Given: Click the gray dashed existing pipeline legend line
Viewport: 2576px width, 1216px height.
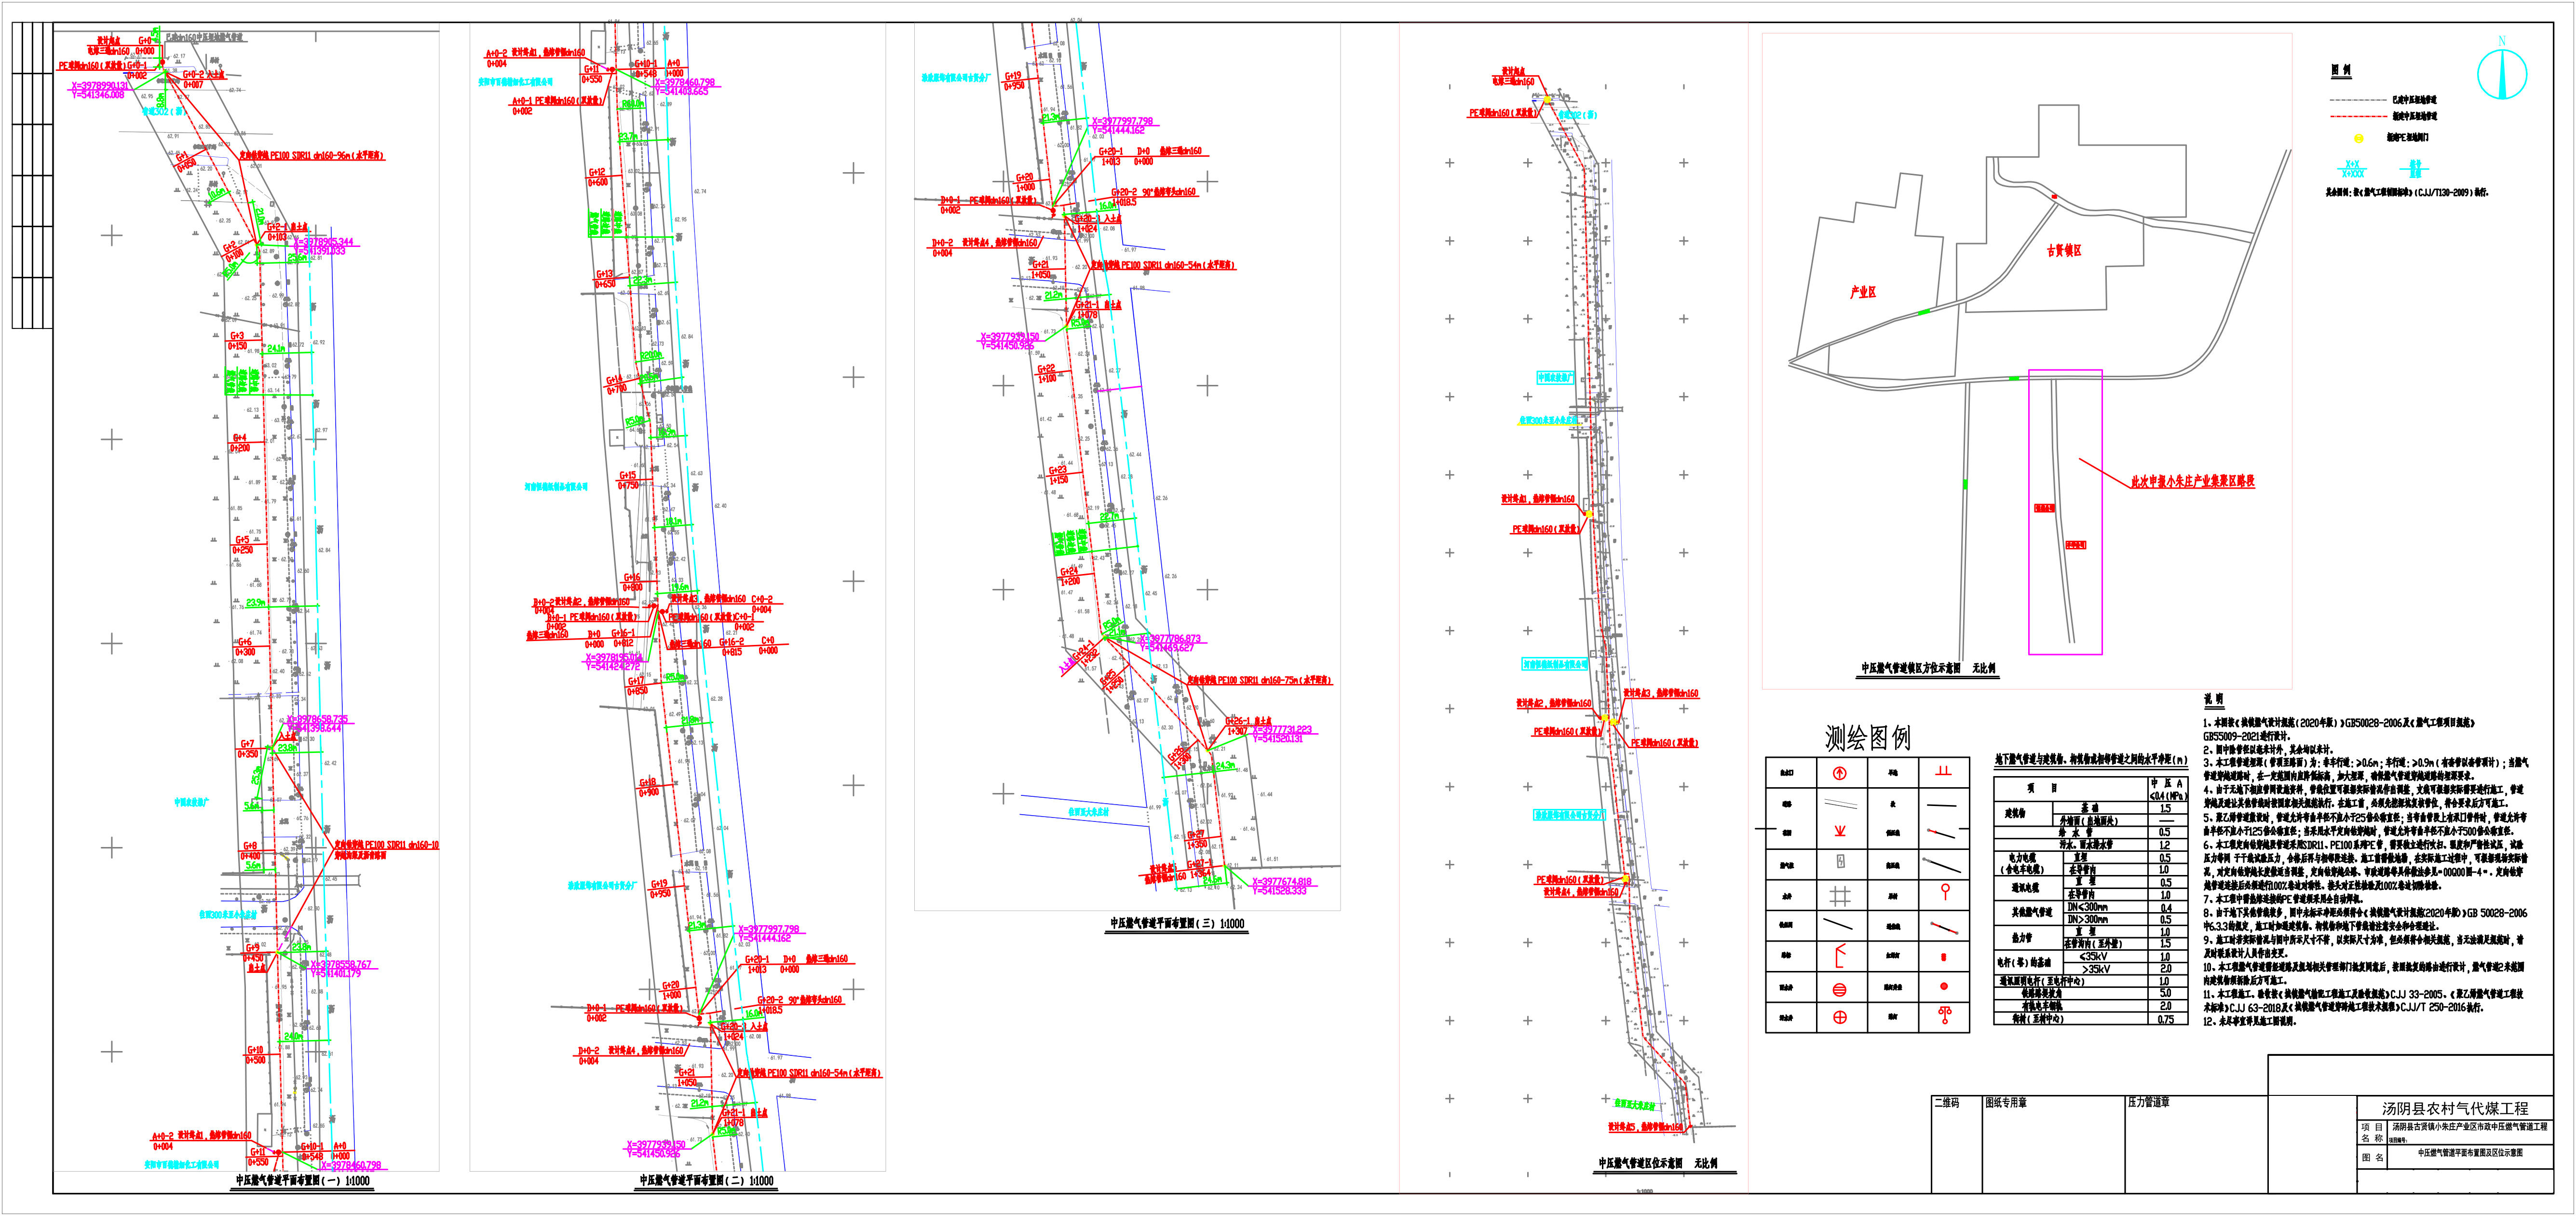Looking at the screenshot, I should (x=2358, y=100).
